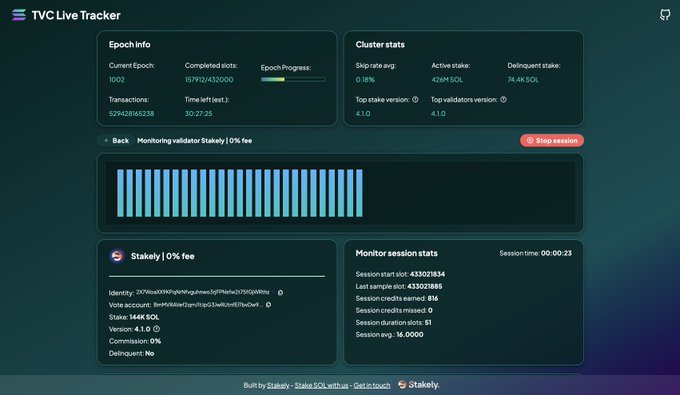This screenshot has width=680, height=395.
Task: Open the Get in touch link
Action: point(372,385)
